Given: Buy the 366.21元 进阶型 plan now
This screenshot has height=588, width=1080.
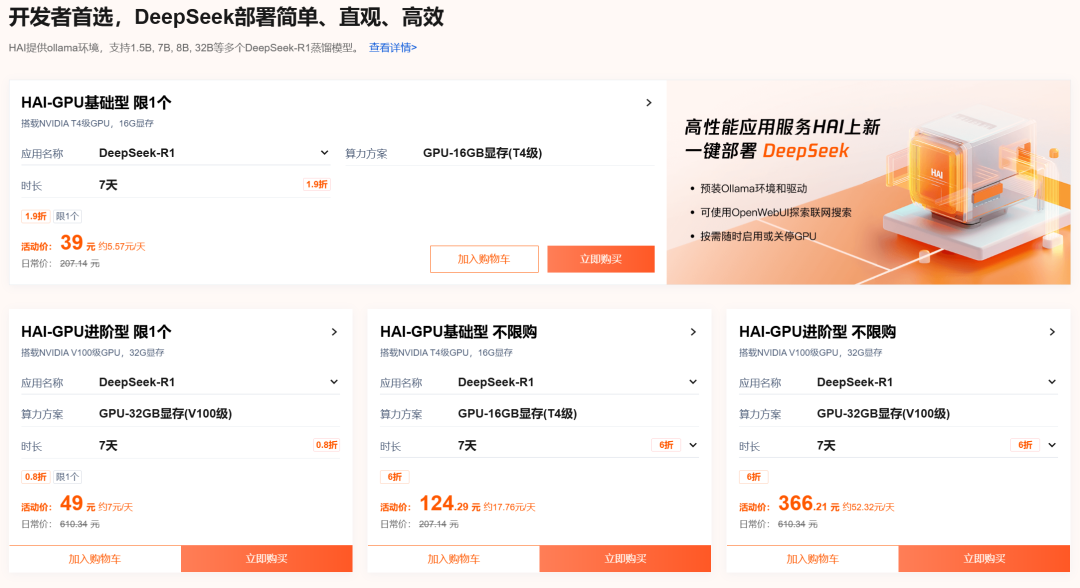Looking at the screenshot, I should tap(984, 559).
